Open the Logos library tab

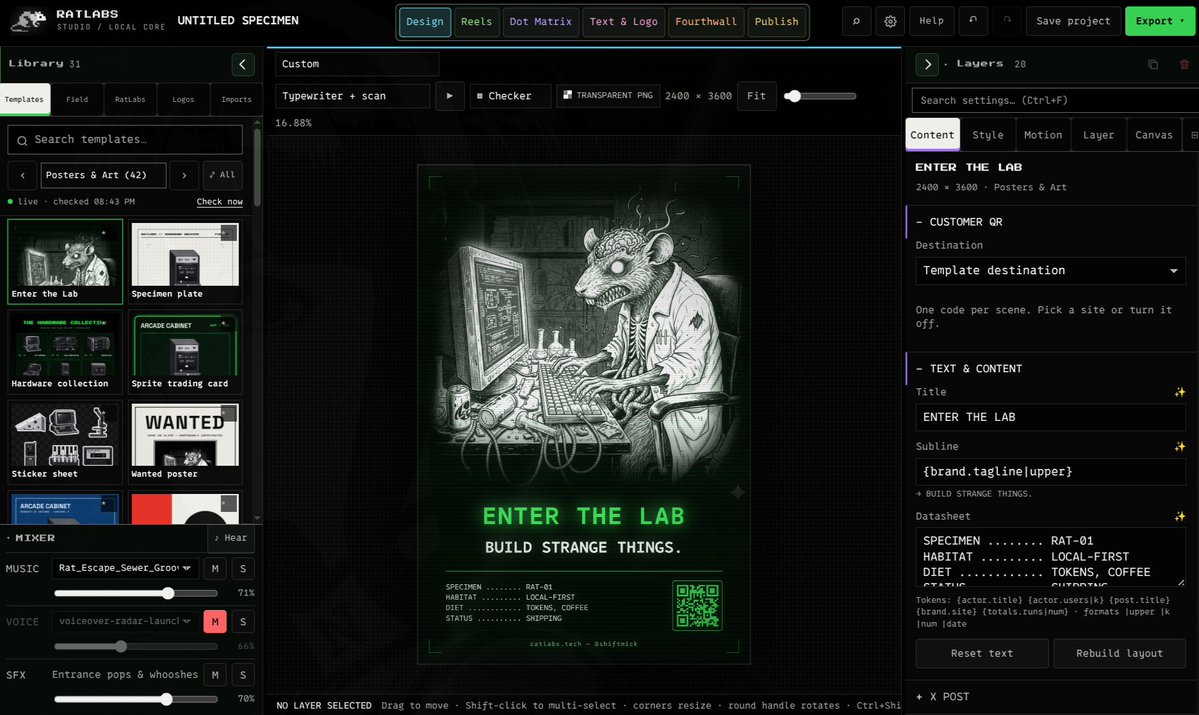pos(183,99)
